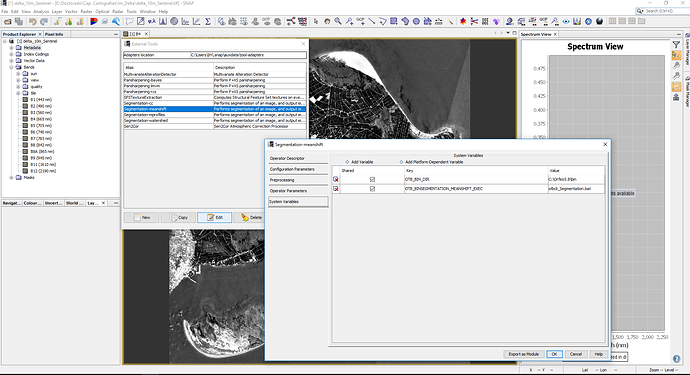Click the filter icon in Spectrum View
The image size is (690, 375).
pos(676,44)
